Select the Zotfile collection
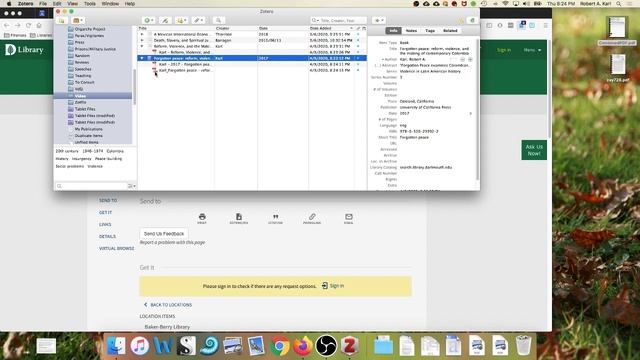The height and width of the screenshot is (360, 640). click(x=80, y=102)
